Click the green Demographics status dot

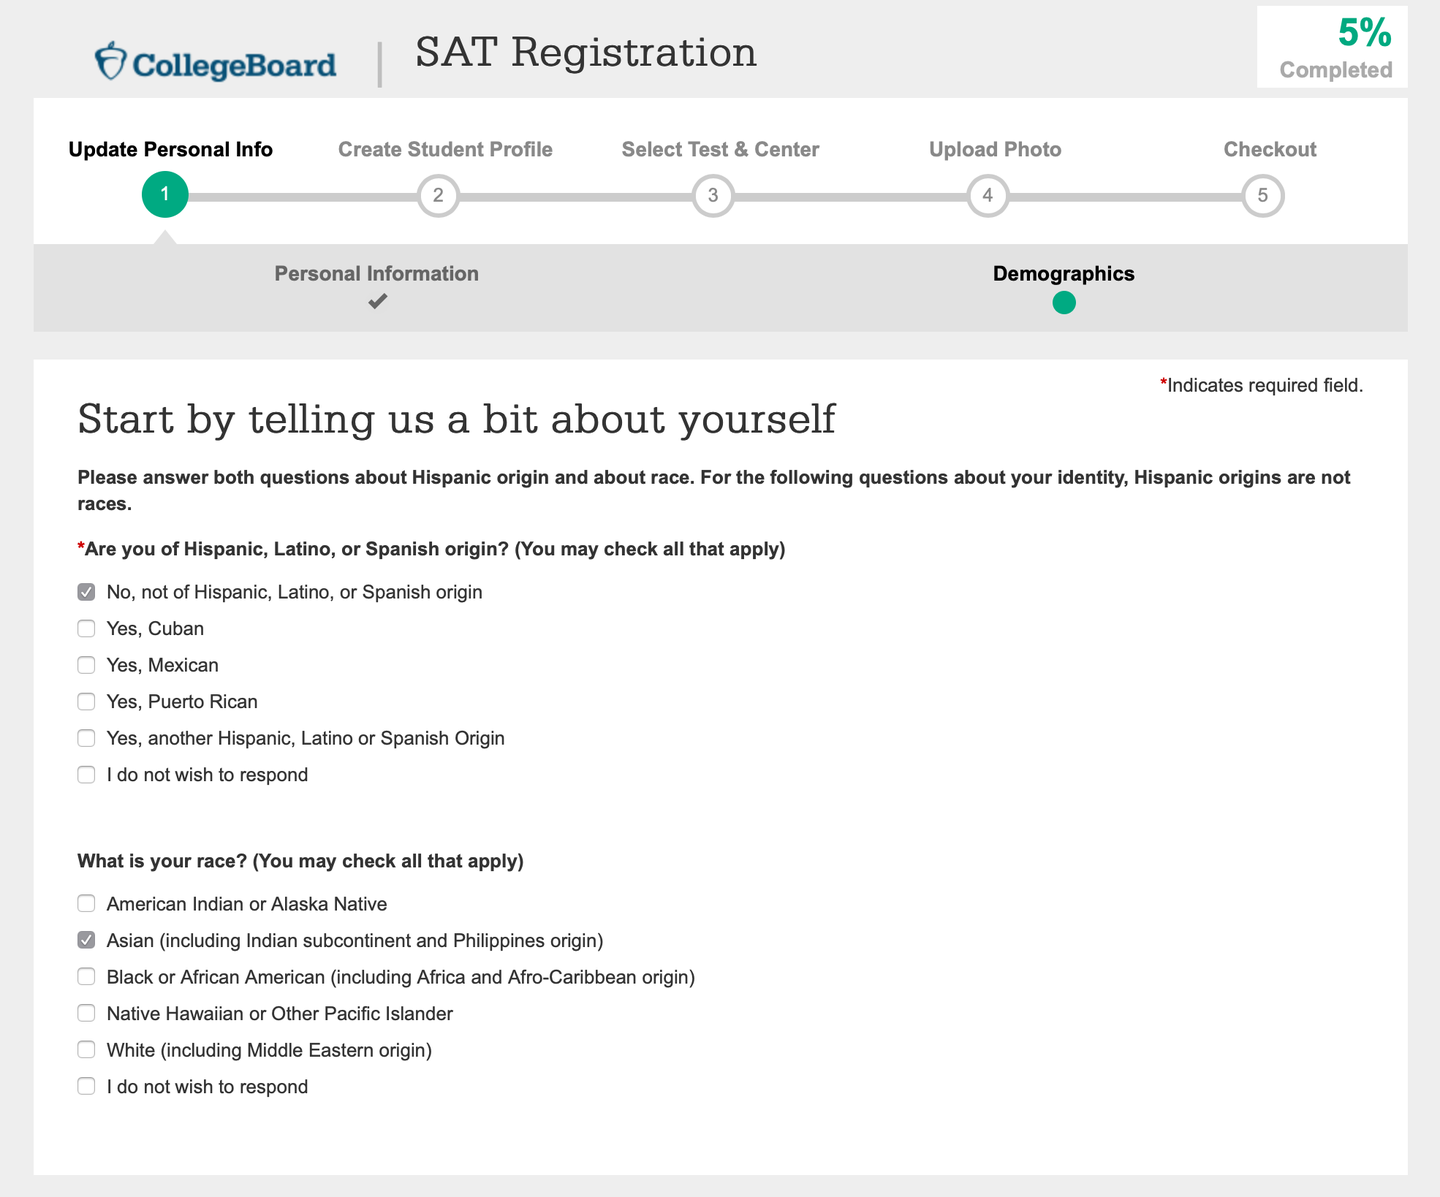[x=1064, y=302]
